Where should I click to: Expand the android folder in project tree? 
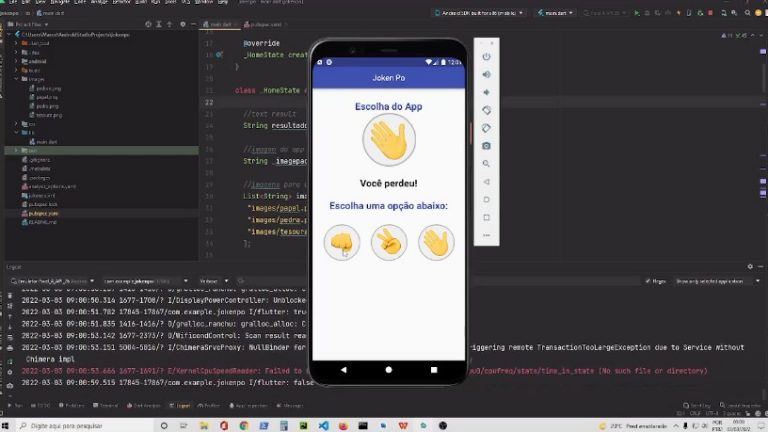(17, 61)
